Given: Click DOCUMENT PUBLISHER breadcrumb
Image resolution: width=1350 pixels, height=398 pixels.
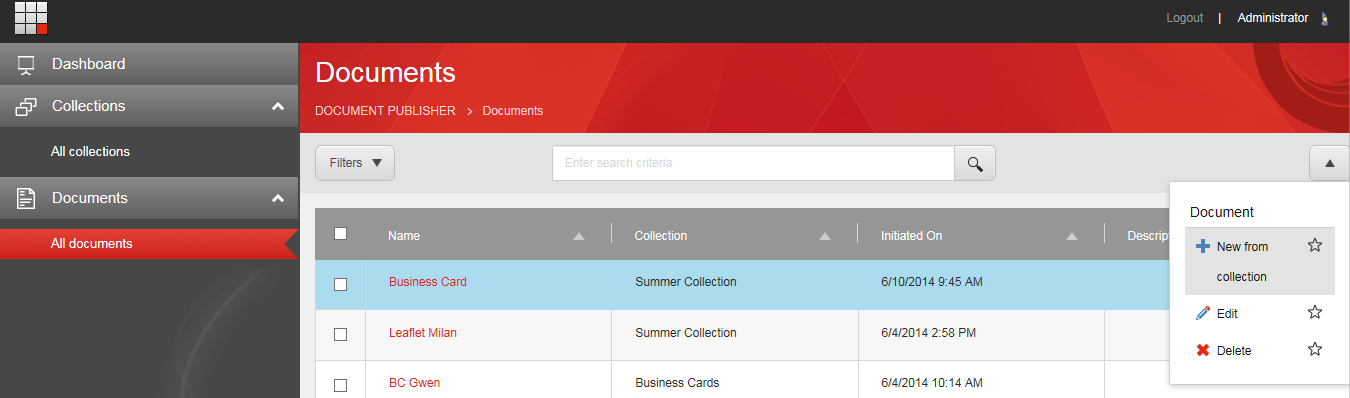Looking at the screenshot, I should coord(385,111).
